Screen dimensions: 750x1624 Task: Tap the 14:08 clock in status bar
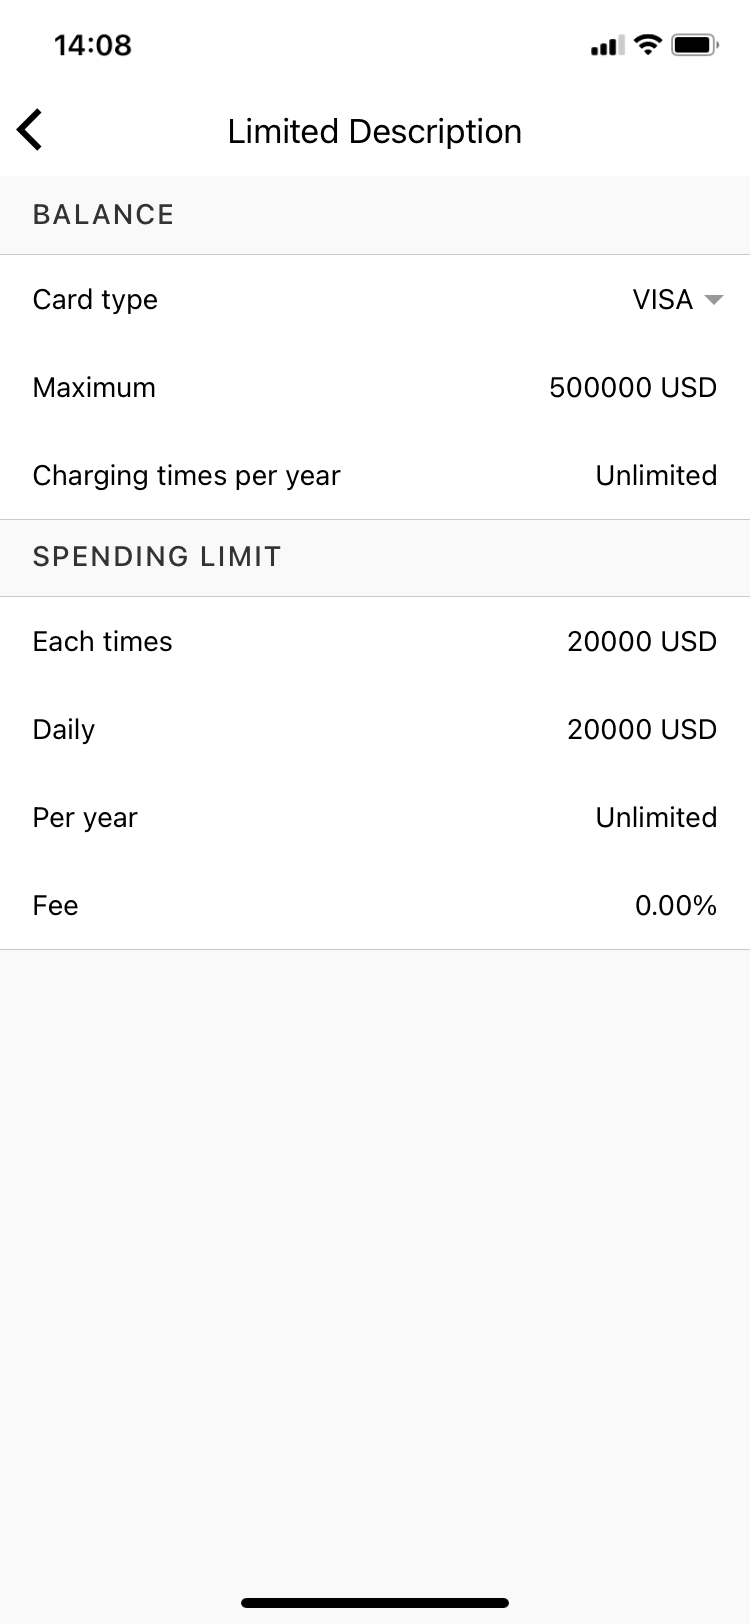(x=92, y=45)
